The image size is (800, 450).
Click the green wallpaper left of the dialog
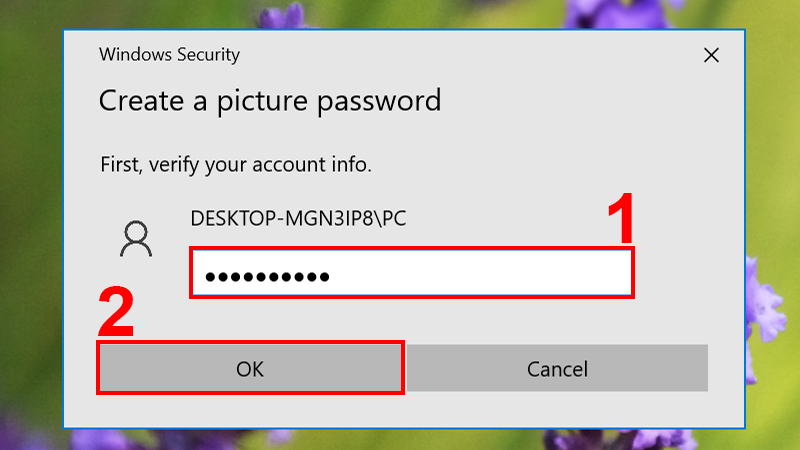(31, 204)
